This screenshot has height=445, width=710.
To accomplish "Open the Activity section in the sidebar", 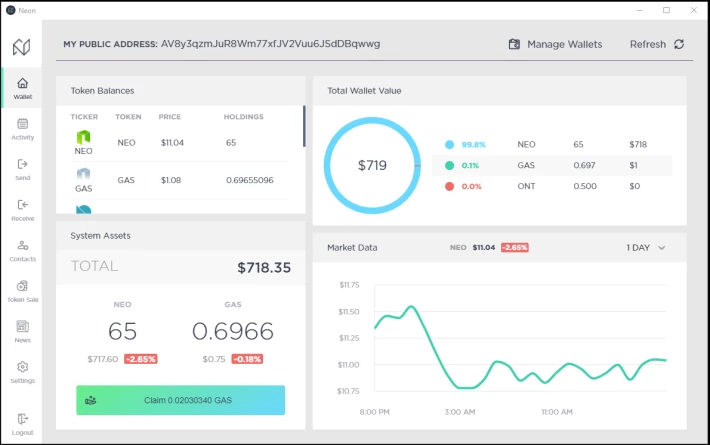I will (23, 129).
